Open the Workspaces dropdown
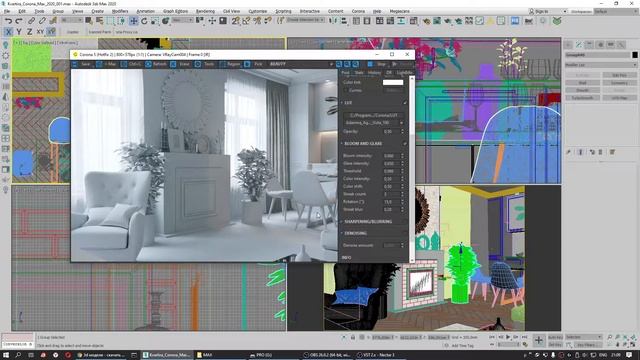This screenshot has width=640, height=360. pos(616,11)
